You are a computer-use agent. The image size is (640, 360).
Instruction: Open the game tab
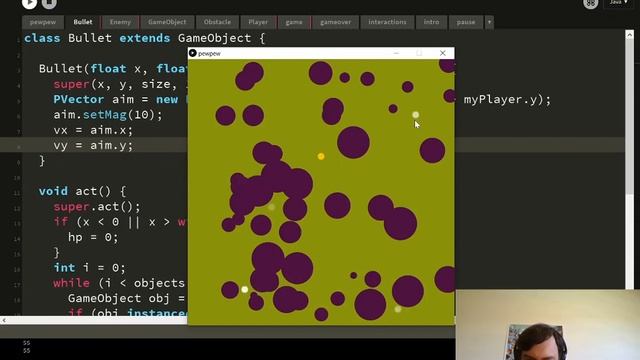[294, 22]
